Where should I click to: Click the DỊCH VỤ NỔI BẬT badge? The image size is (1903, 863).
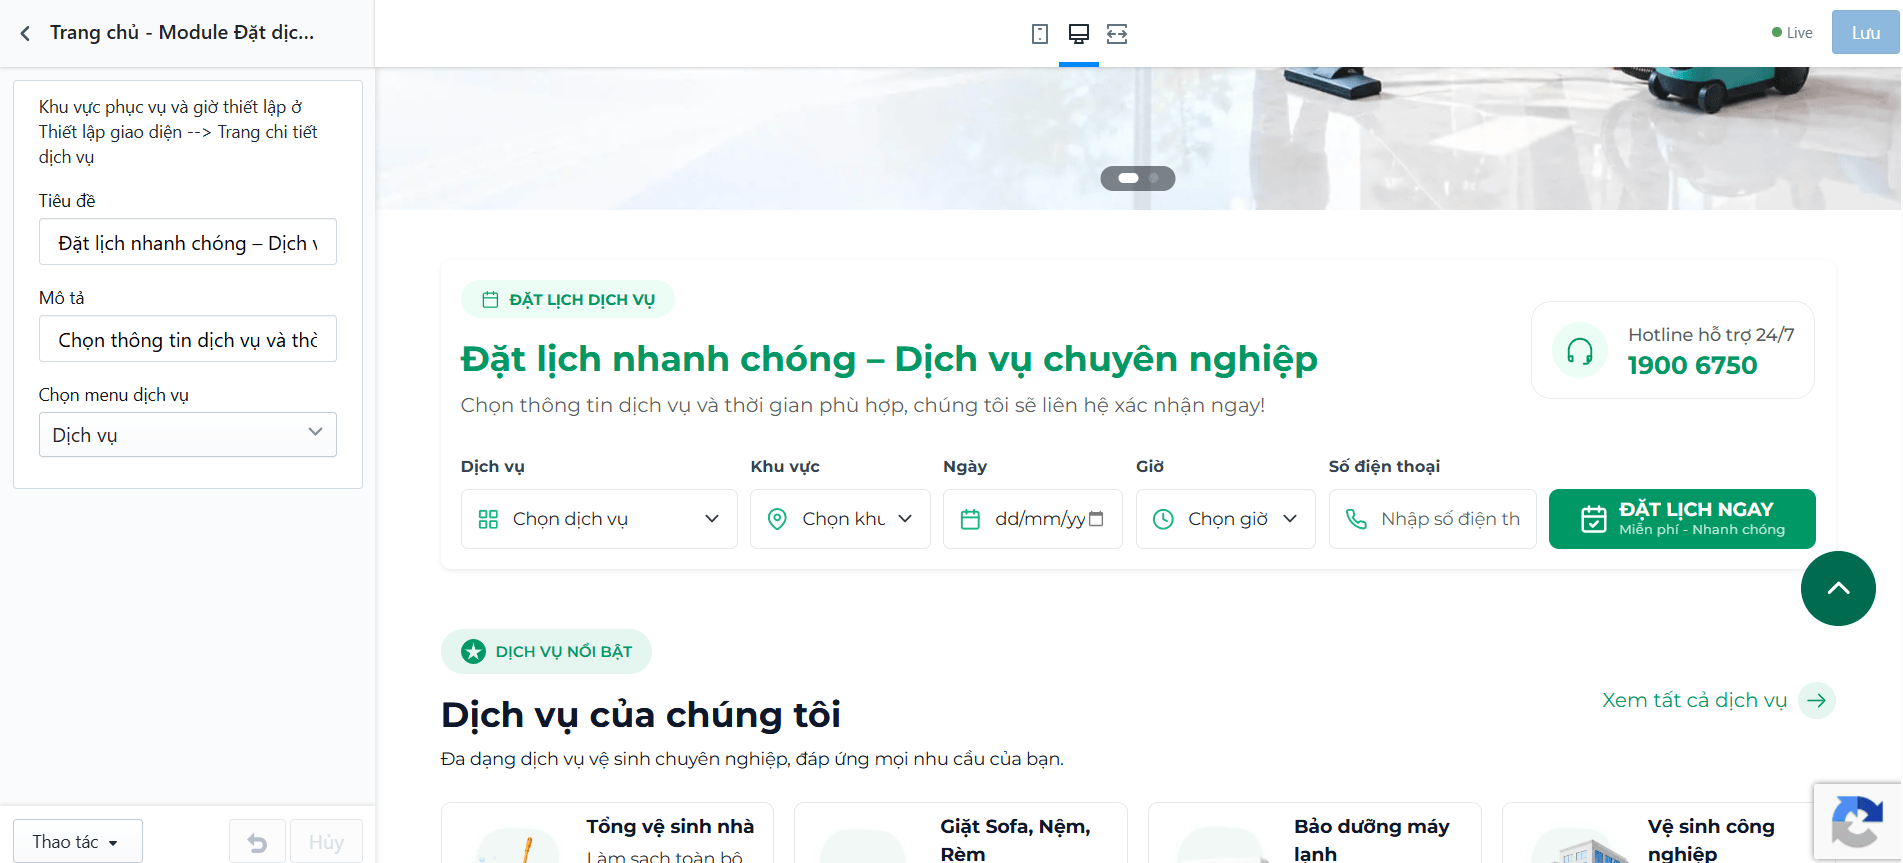[x=546, y=652]
